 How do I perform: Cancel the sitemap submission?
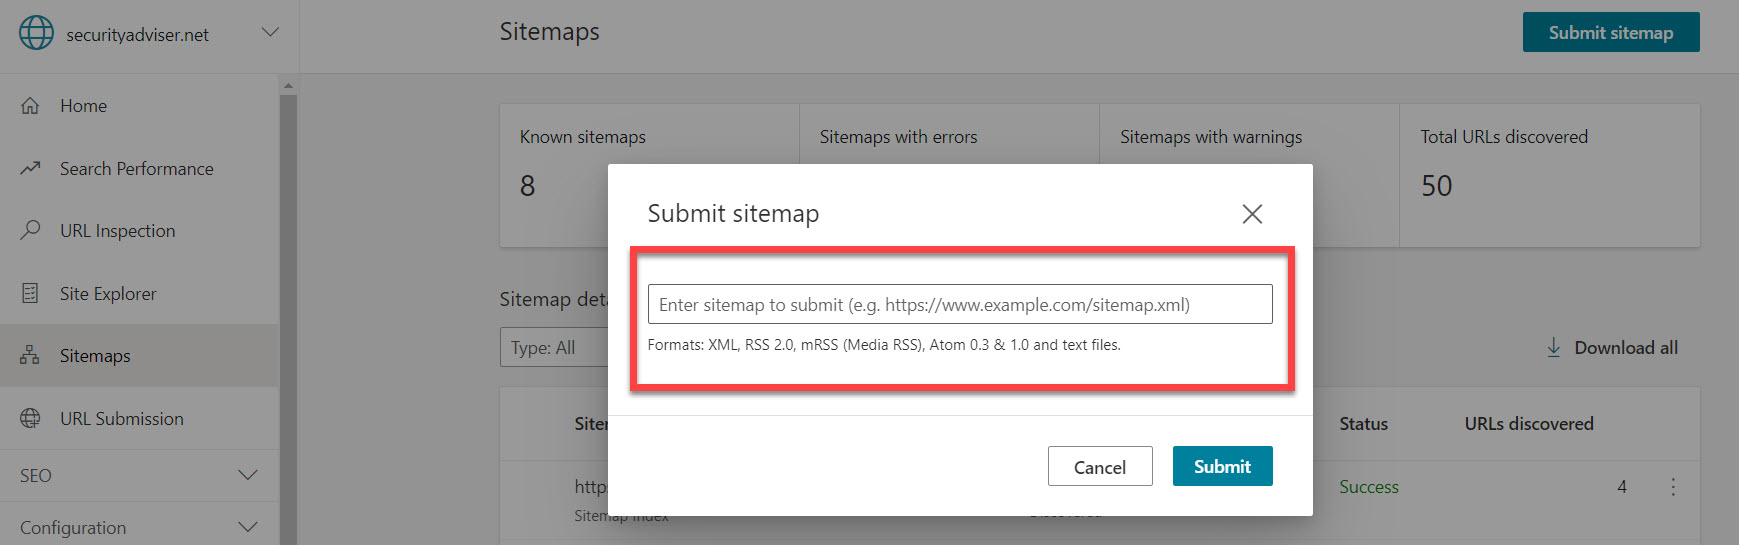pyautogui.click(x=1100, y=467)
